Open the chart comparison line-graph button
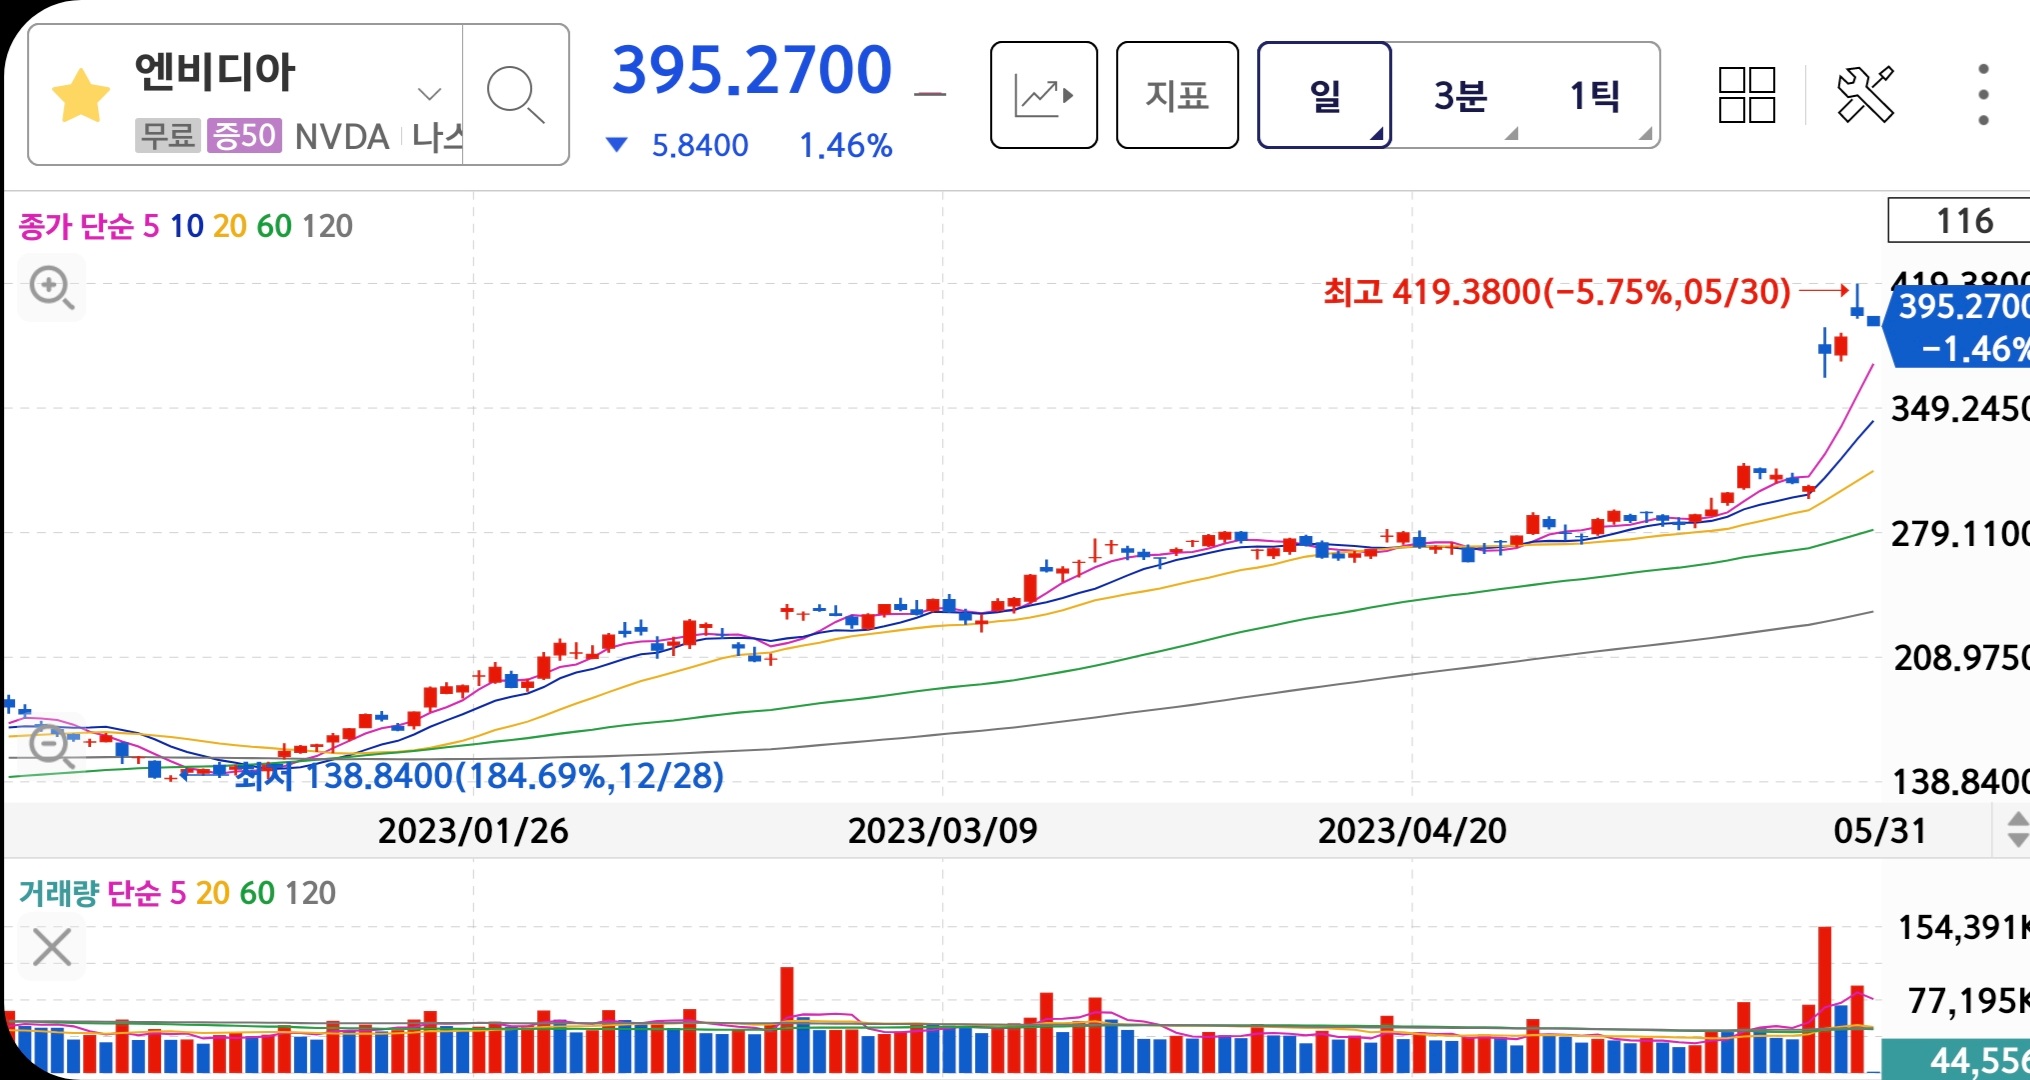Viewport: 2030px width, 1080px height. tap(1043, 95)
